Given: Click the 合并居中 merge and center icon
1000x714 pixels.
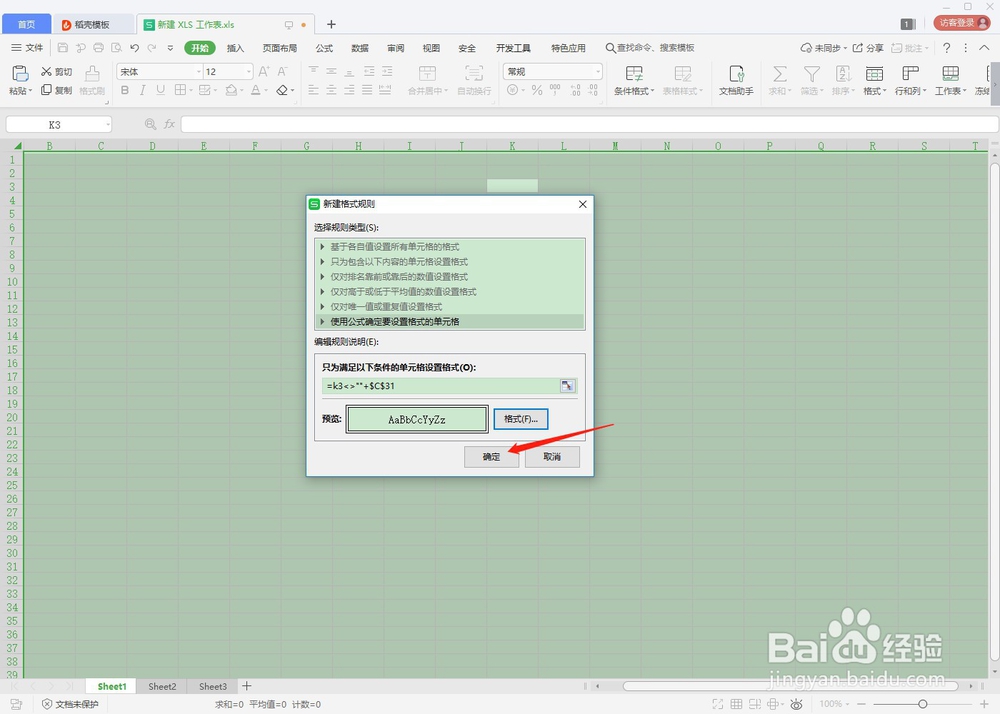Looking at the screenshot, I should pos(427,73).
